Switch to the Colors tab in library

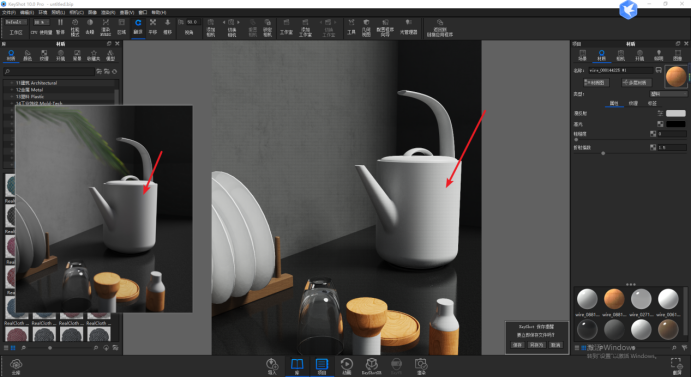point(27,55)
